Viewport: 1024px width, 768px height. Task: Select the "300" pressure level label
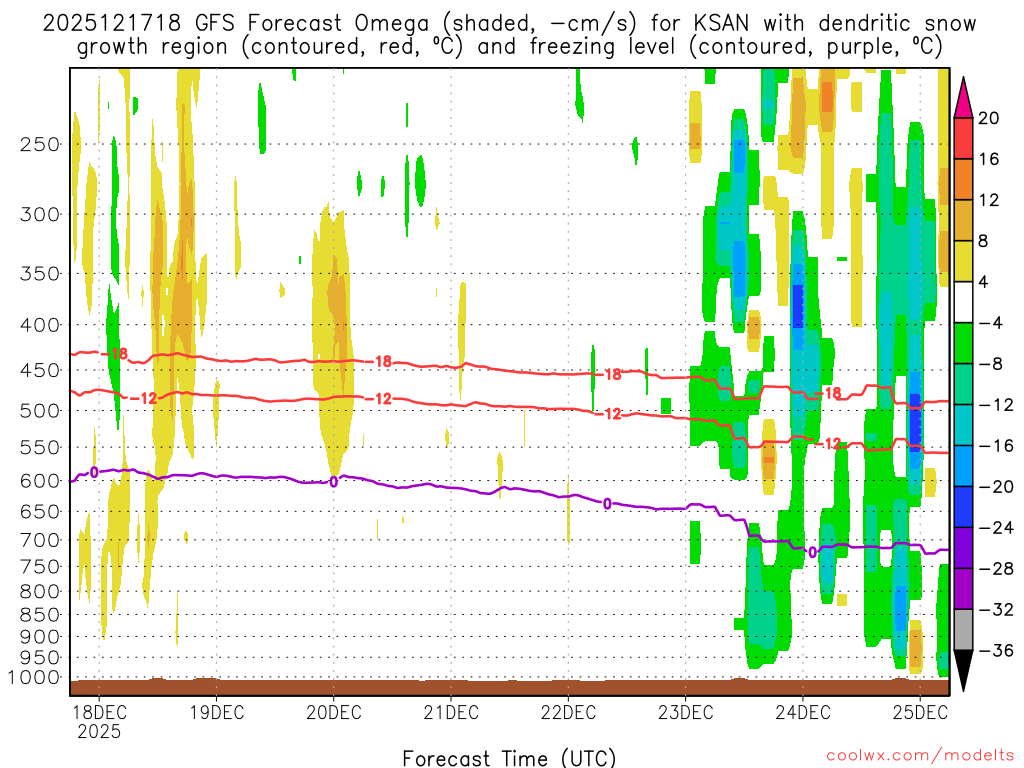[x=40, y=214]
